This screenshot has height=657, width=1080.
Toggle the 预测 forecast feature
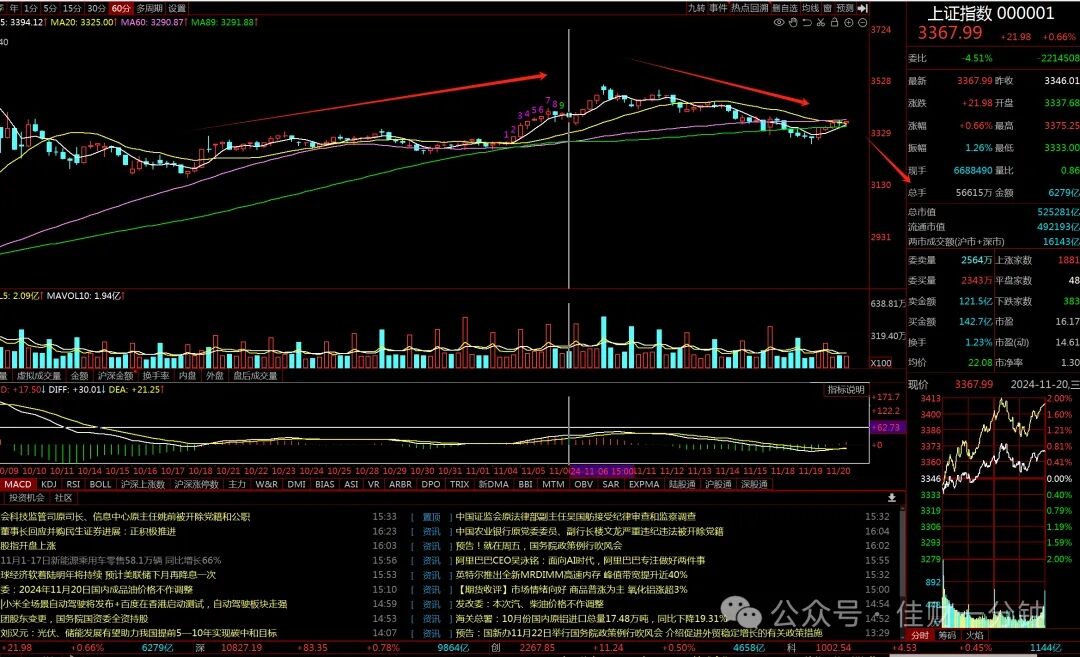844,8
